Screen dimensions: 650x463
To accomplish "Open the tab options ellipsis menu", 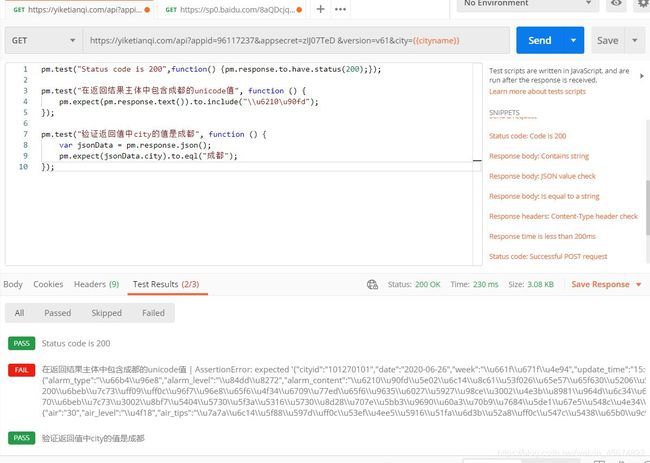I will click(340, 9).
